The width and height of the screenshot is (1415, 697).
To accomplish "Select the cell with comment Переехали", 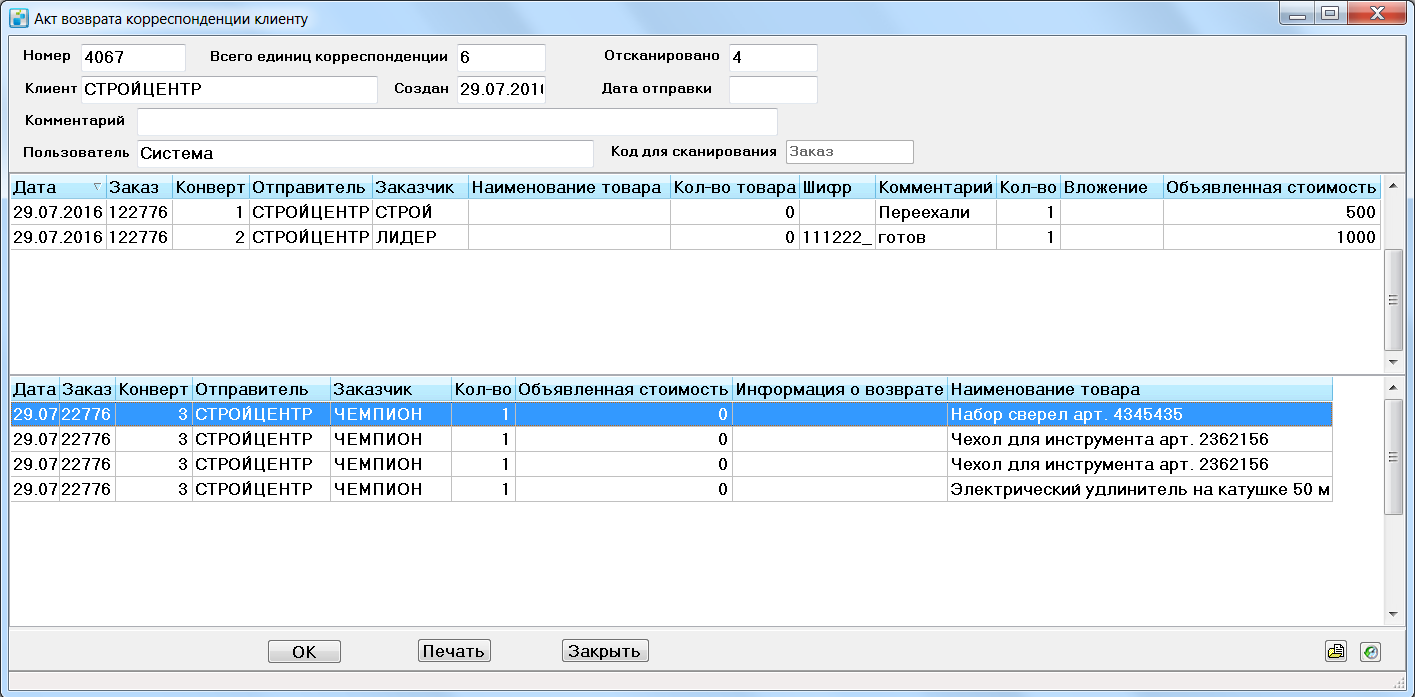I will [936, 212].
